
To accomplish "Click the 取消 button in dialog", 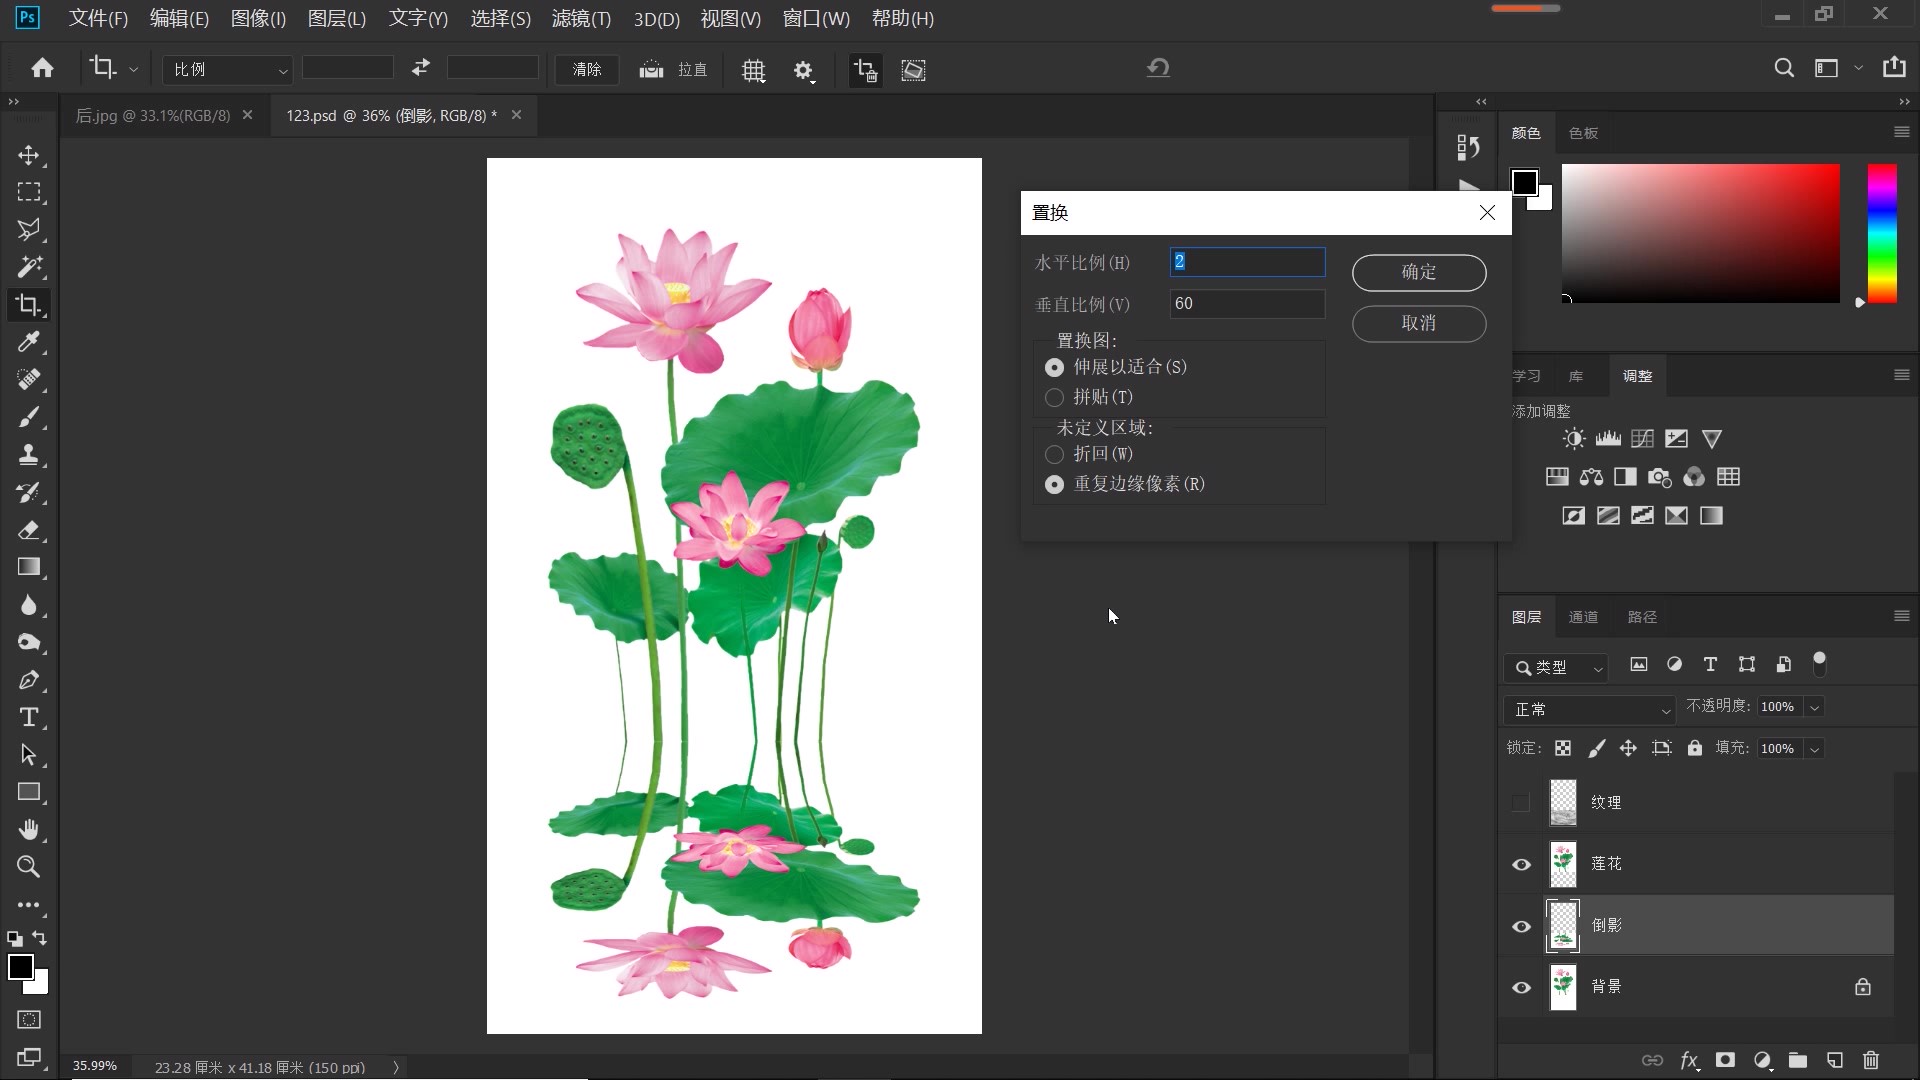I will (x=1418, y=323).
